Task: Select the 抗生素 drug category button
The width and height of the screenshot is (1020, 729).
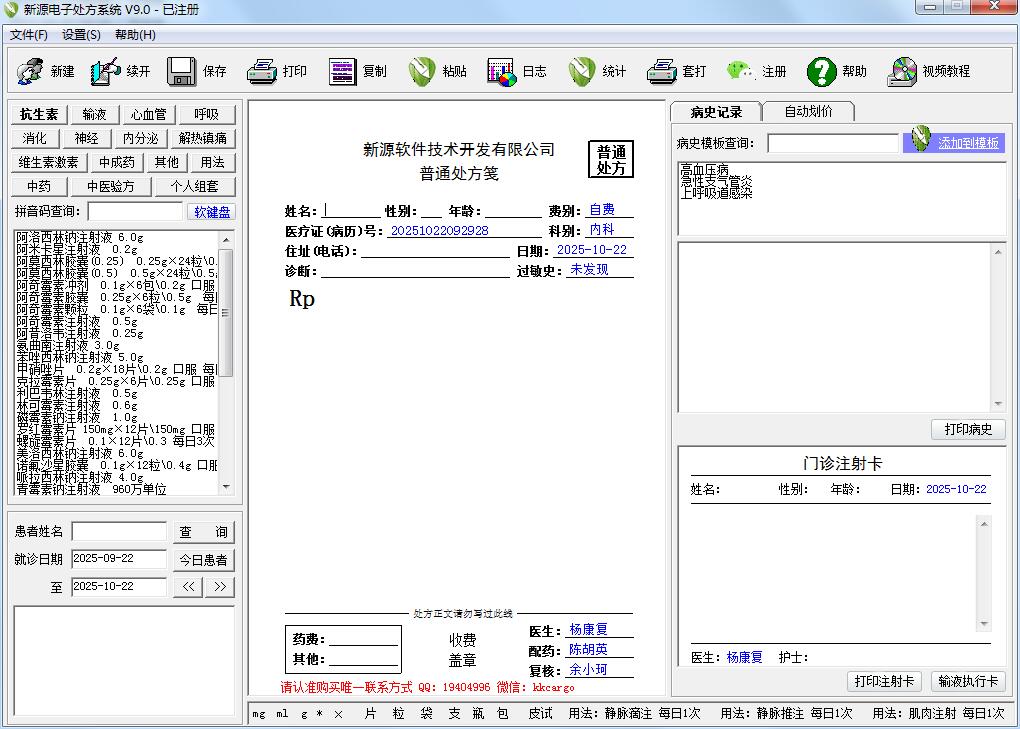Action: [39, 114]
